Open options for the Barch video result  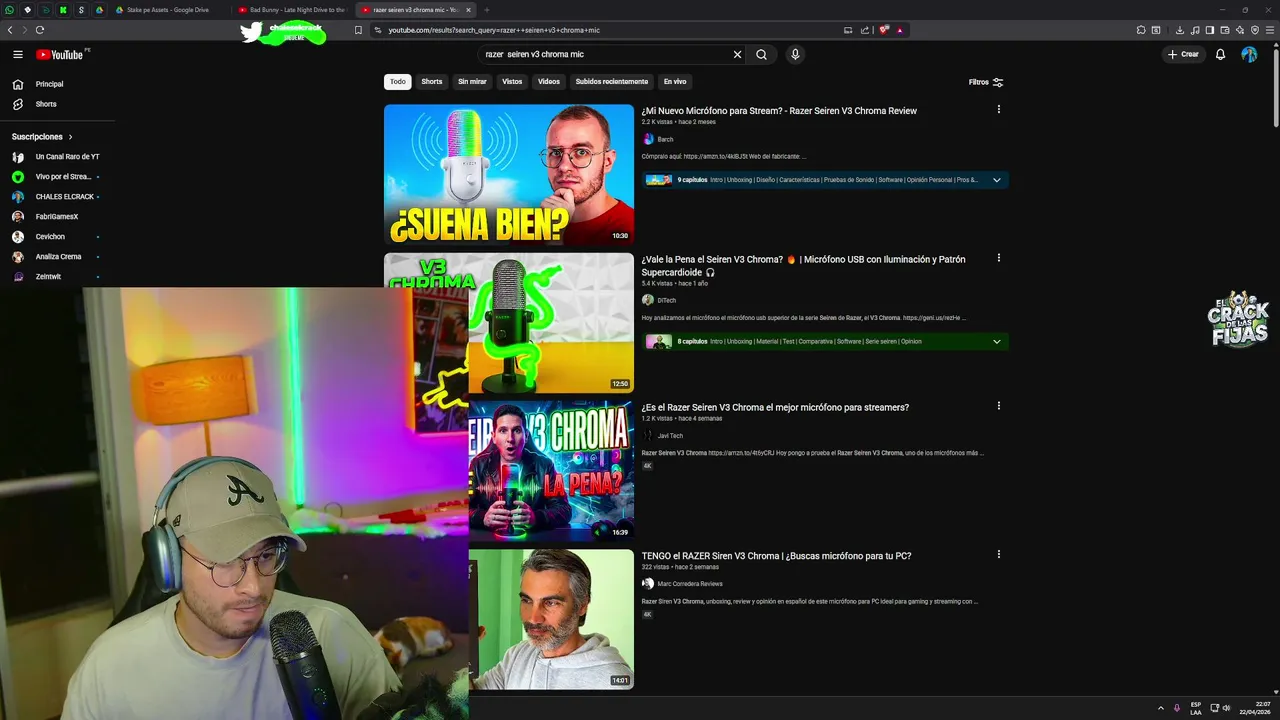click(x=998, y=110)
